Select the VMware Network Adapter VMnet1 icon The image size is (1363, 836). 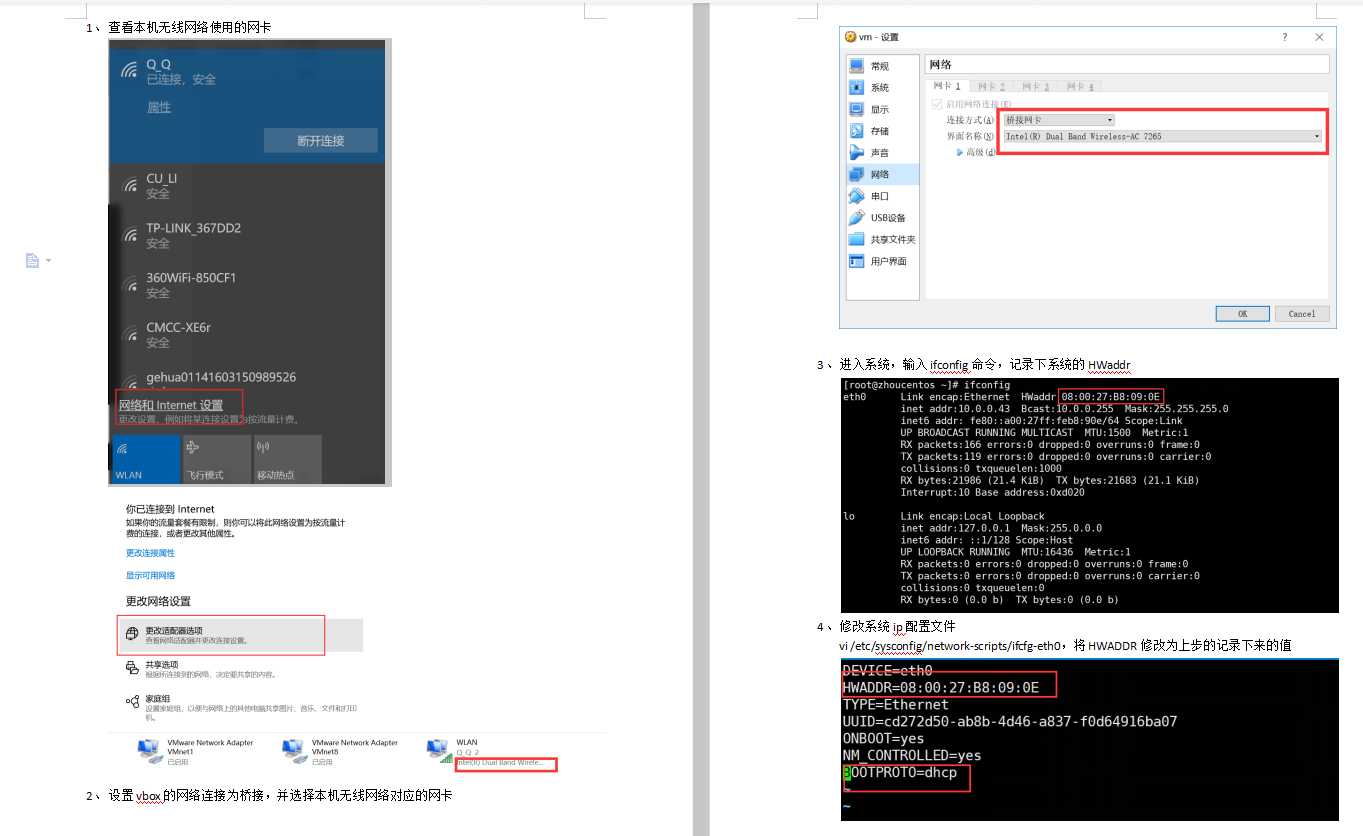(x=149, y=751)
